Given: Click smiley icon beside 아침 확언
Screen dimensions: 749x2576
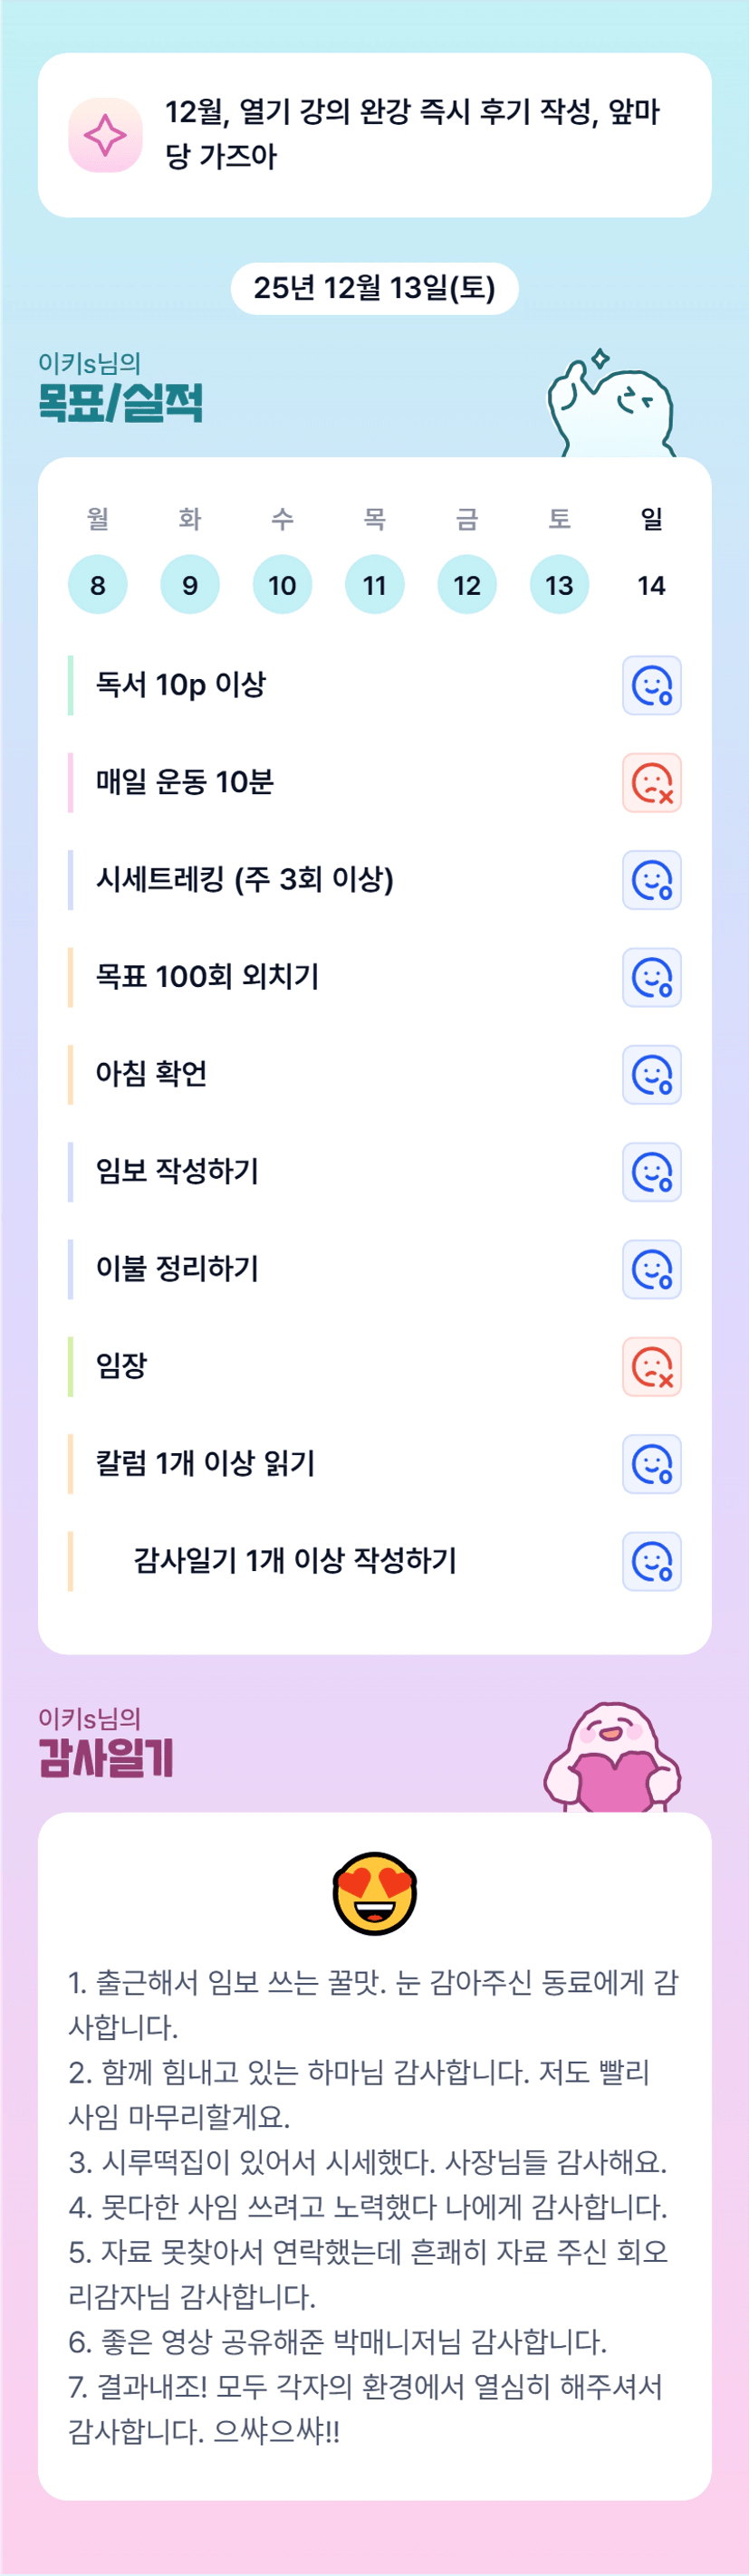Looking at the screenshot, I should (x=652, y=1075).
